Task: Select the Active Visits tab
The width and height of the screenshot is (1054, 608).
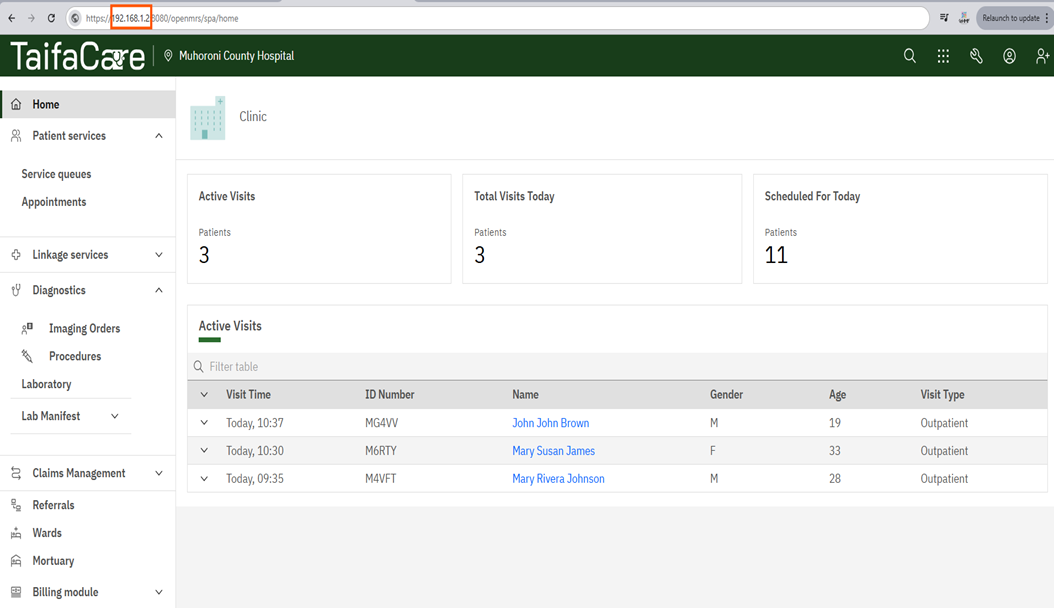Action: [230, 327]
